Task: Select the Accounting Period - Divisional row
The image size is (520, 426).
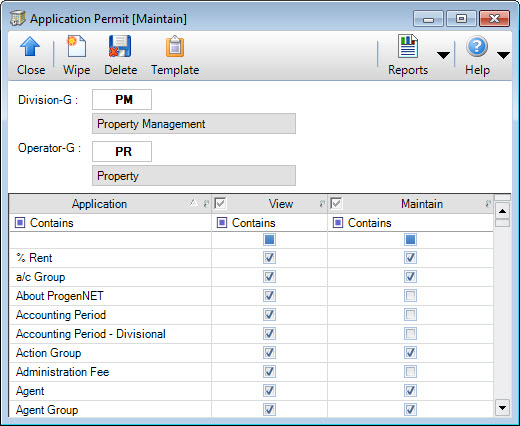Action: click(x=251, y=334)
